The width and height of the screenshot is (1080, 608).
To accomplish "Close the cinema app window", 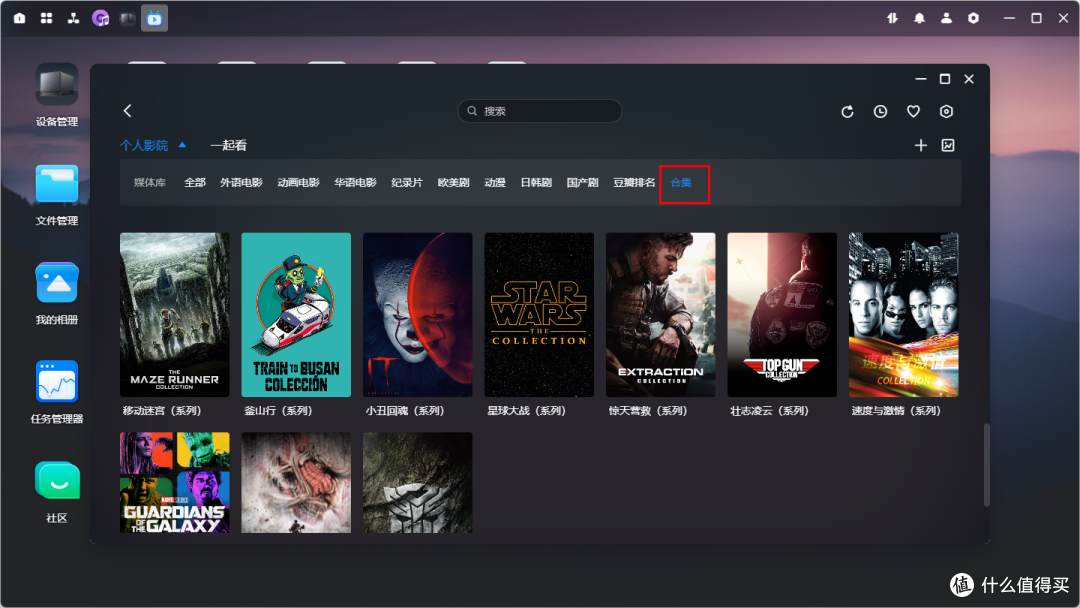I will [969, 79].
